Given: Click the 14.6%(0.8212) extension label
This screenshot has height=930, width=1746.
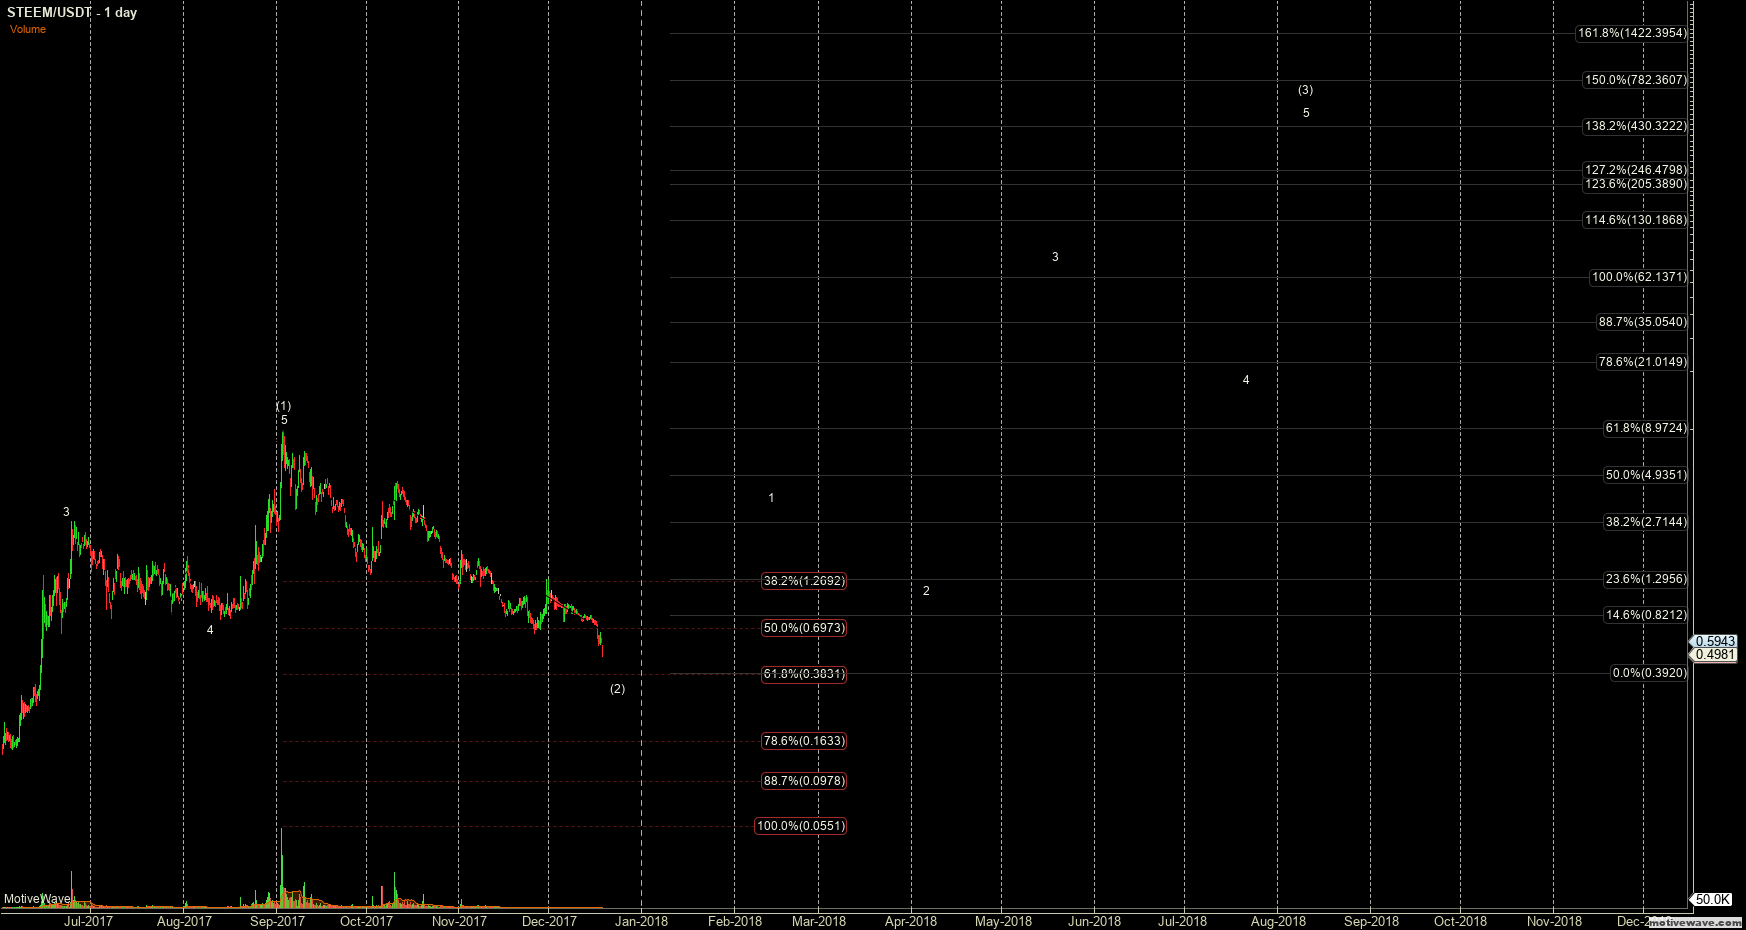Looking at the screenshot, I should [1646, 615].
